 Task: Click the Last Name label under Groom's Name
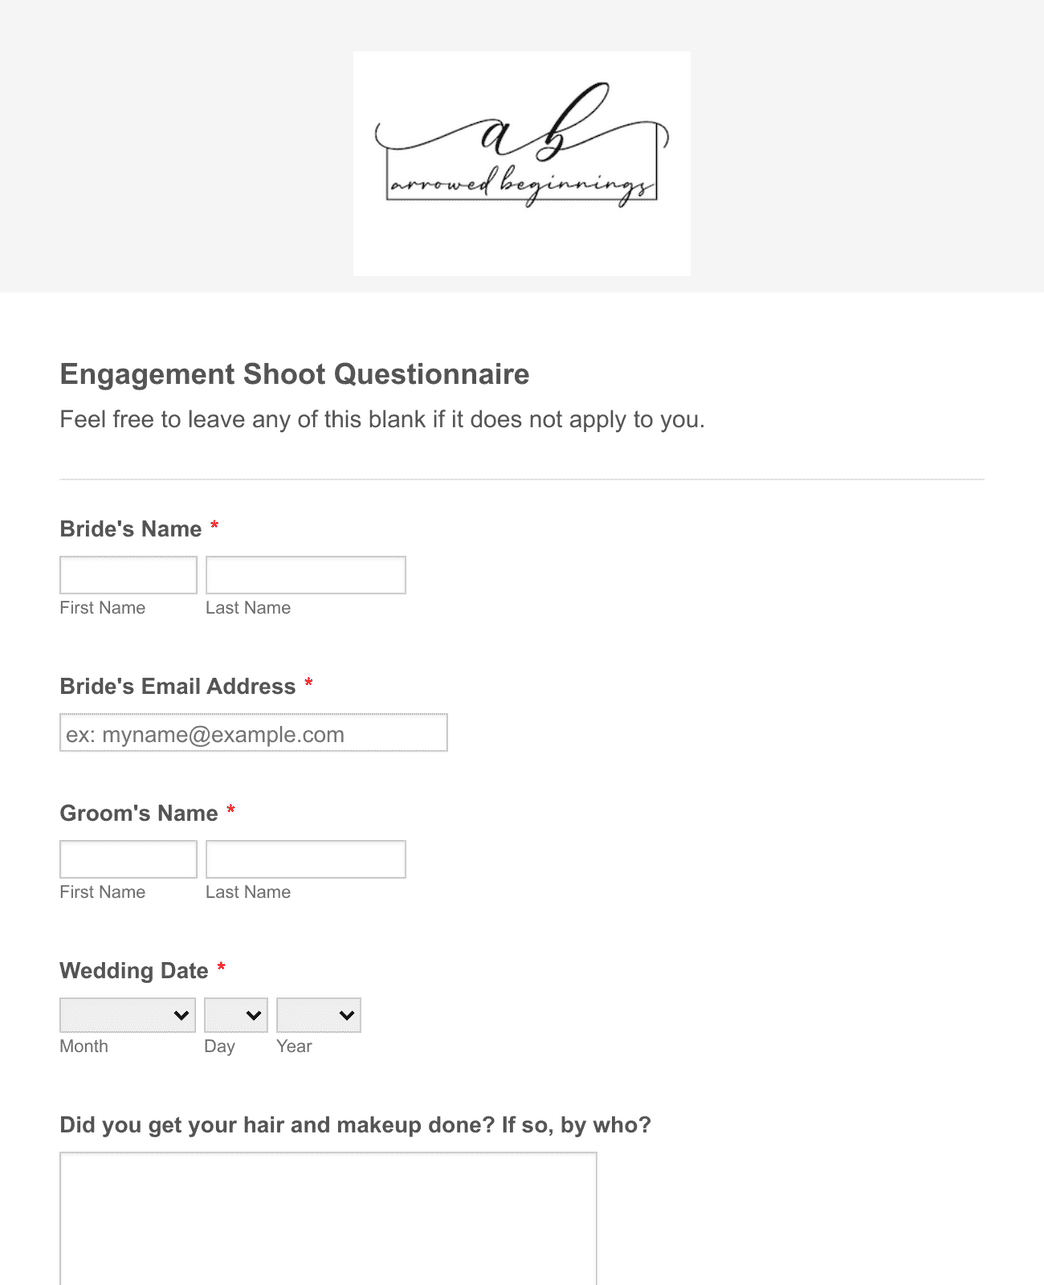[x=247, y=891]
